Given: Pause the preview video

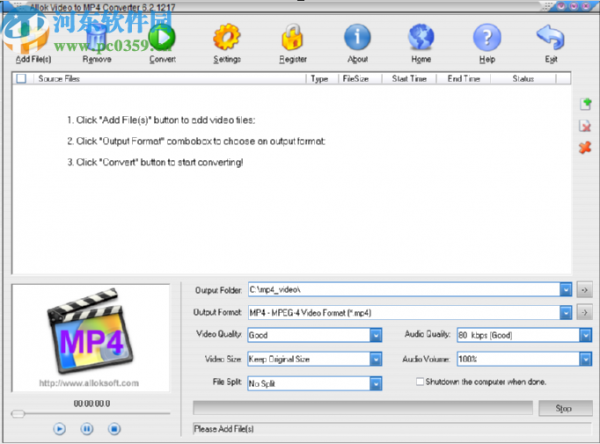Looking at the screenshot, I should coord(87,429).
